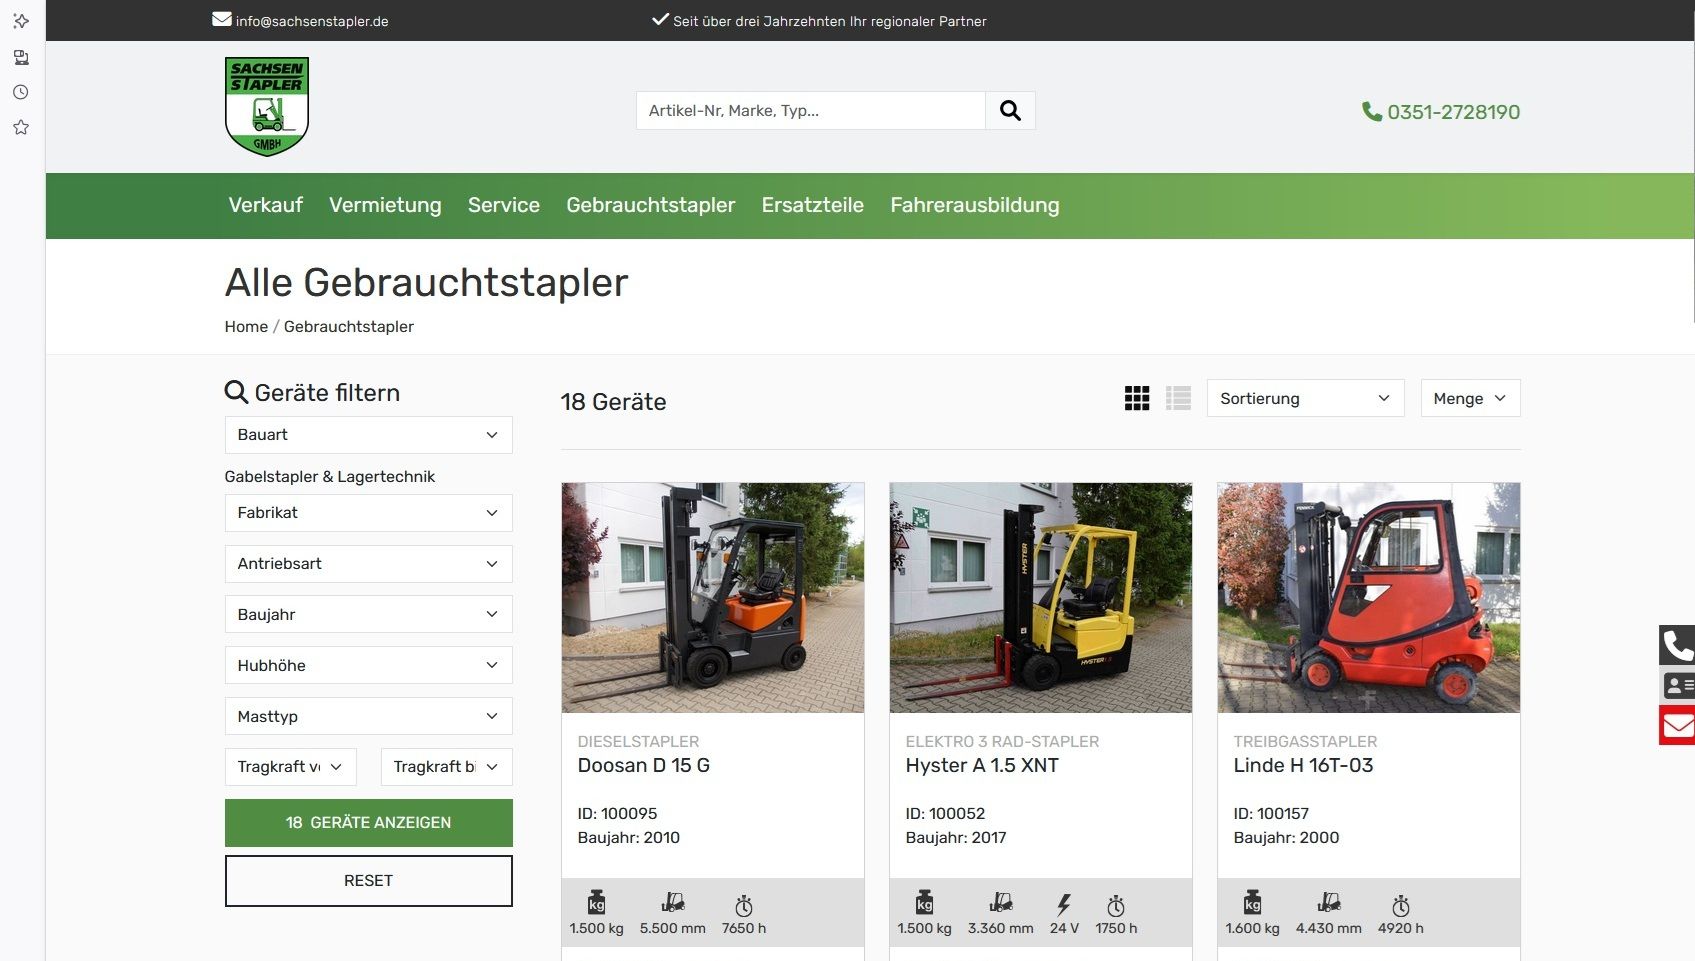This screenshot has height=961, width=1695.
Task: Click the 18 Geräte results count
Action: [x=613, y=402]
